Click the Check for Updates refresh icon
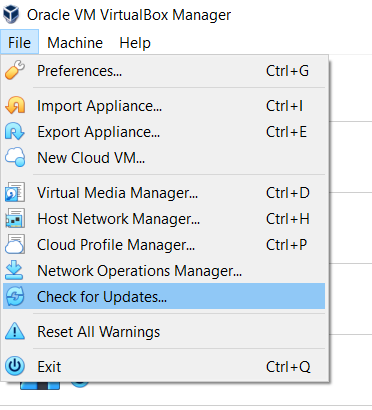Viewport: 372px width, 410px height. pyautogui.click(x=15, y=296)
